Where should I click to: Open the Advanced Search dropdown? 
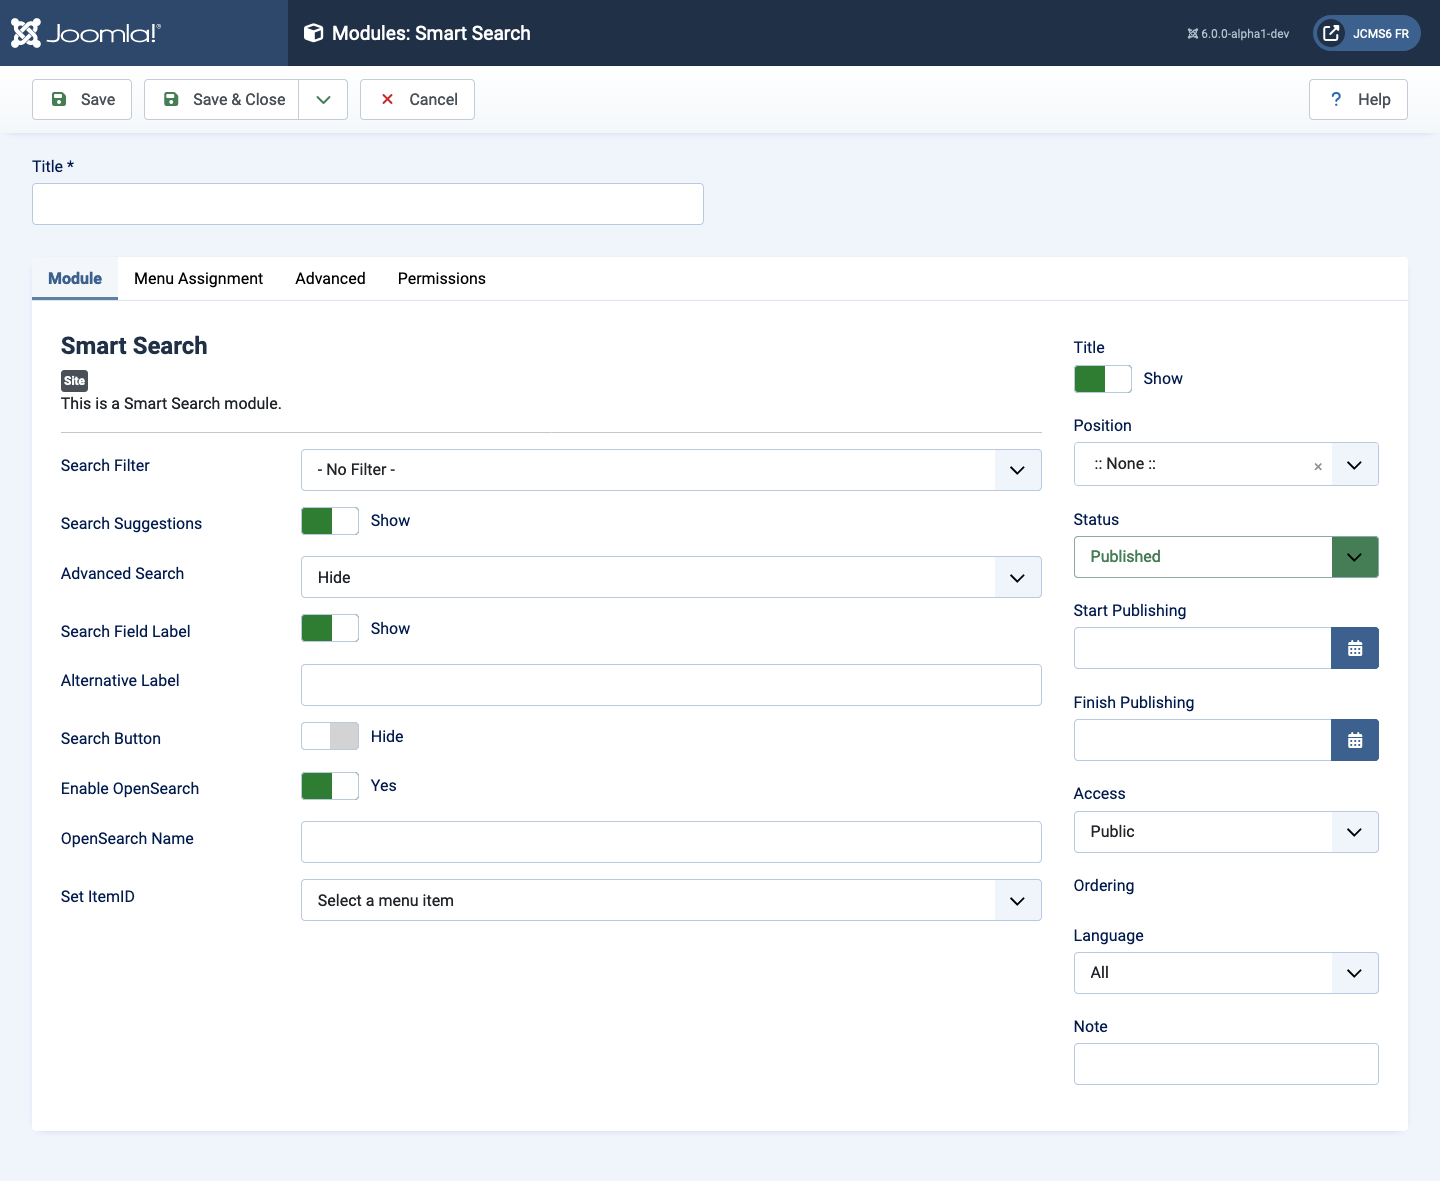[671, 577]
